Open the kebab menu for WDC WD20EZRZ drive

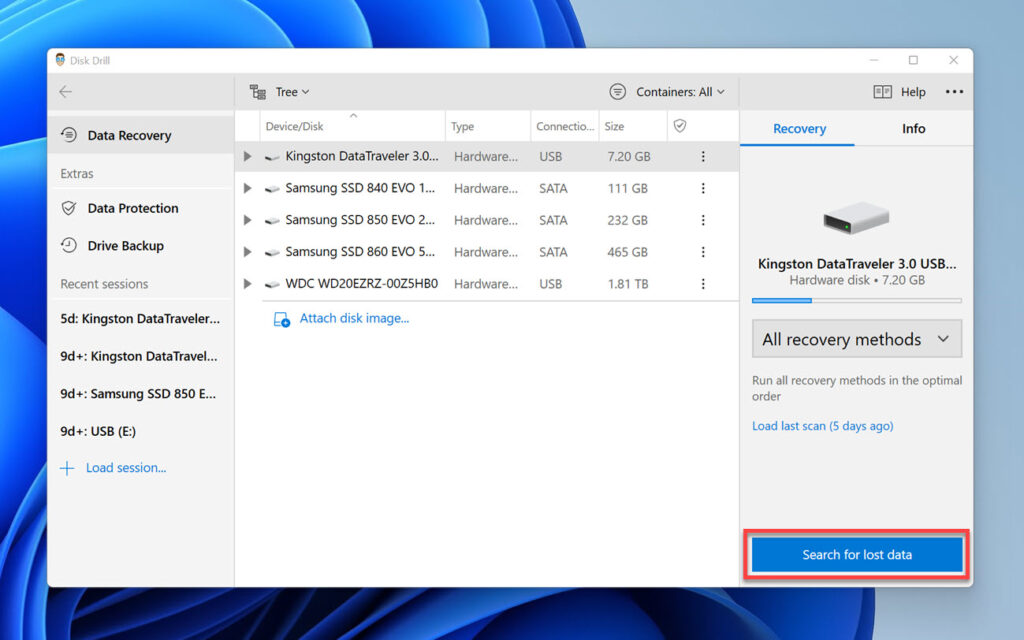703,284
